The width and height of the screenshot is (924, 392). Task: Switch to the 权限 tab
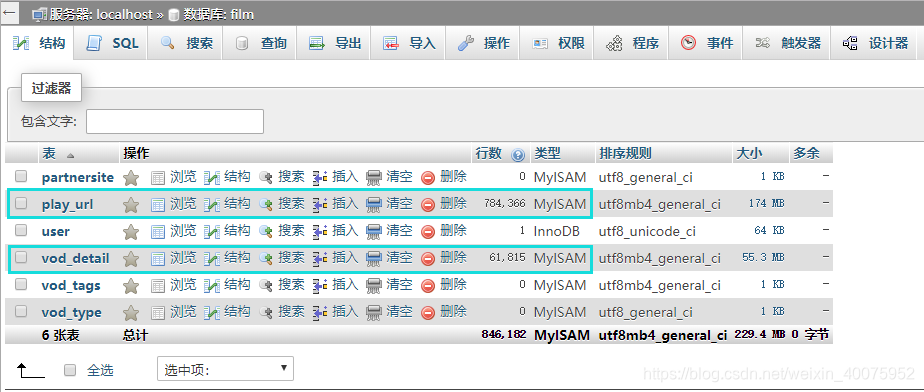(557, 43)
